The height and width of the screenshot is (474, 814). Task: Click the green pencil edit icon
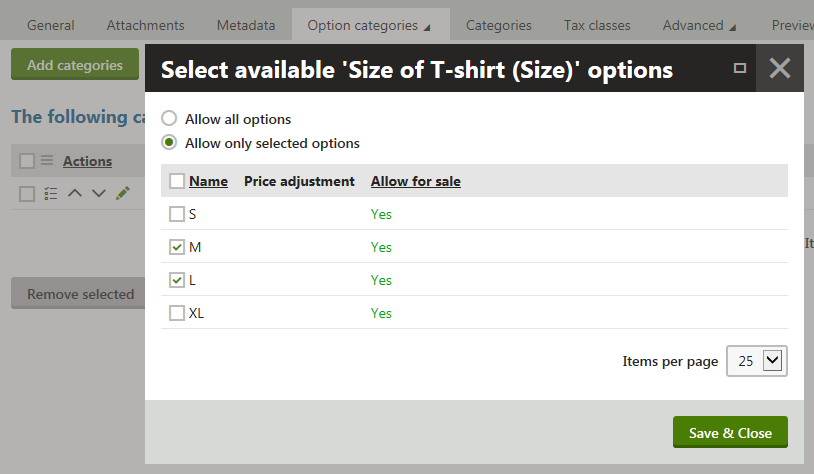[123, 193]
